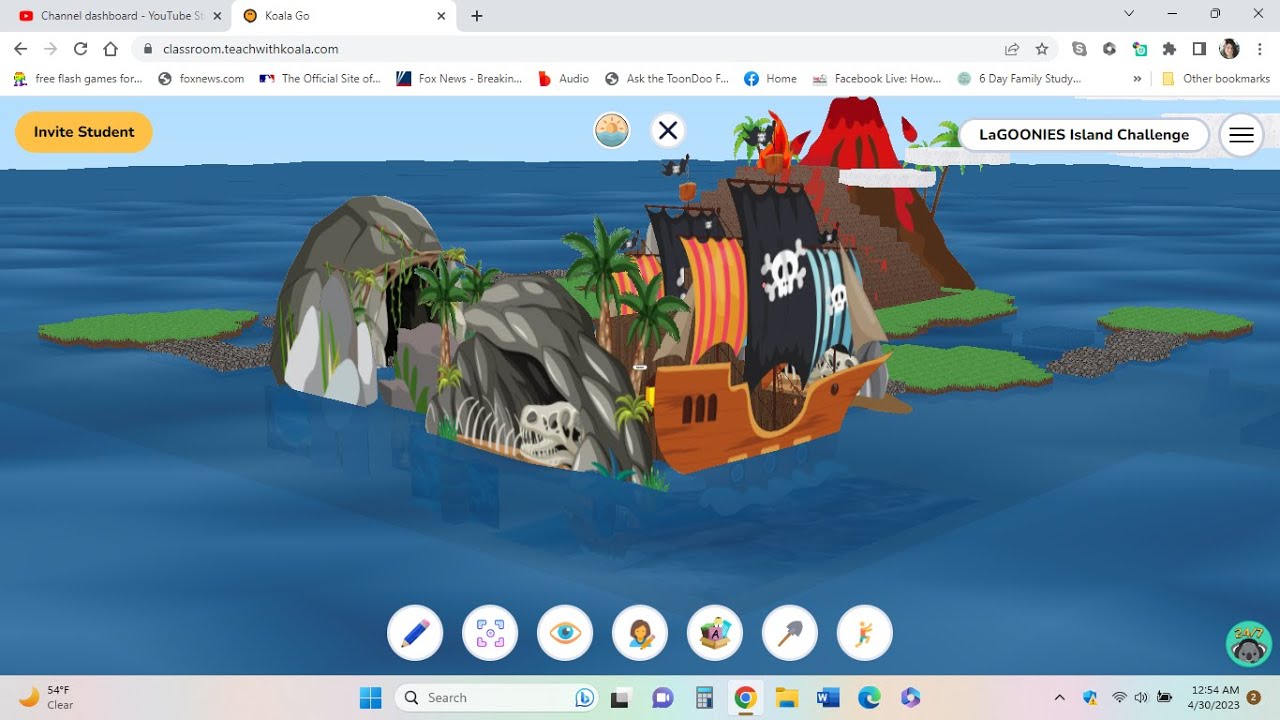This screenshot has height=720, width=1280.
Task: Bookmark this page with the star
Action: coord(1042,49)
